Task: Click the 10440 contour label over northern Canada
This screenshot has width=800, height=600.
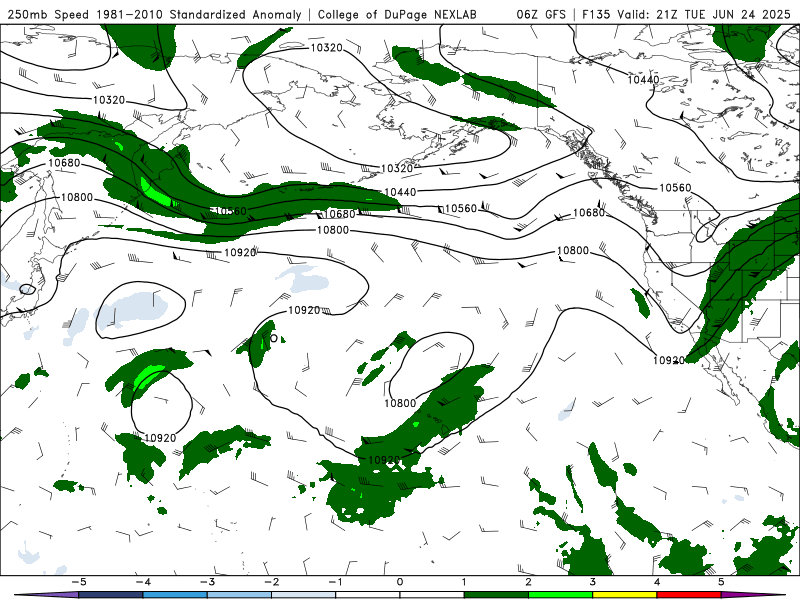Action: click(643, 80)
